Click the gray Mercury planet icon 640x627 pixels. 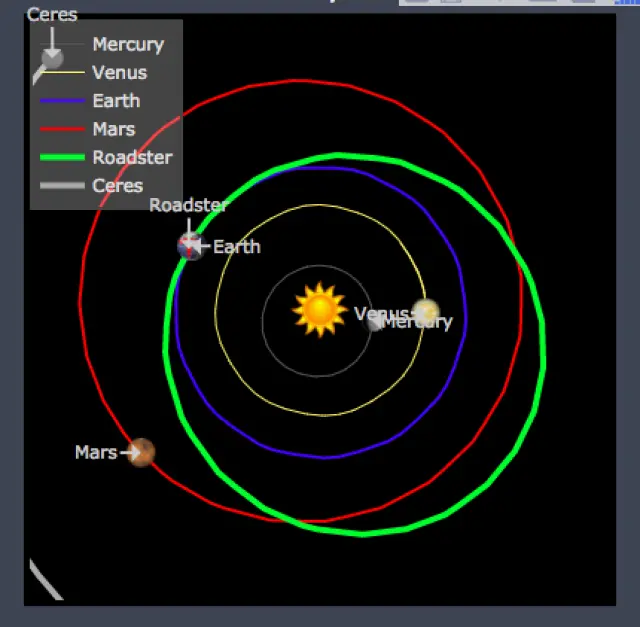point(375,322)
